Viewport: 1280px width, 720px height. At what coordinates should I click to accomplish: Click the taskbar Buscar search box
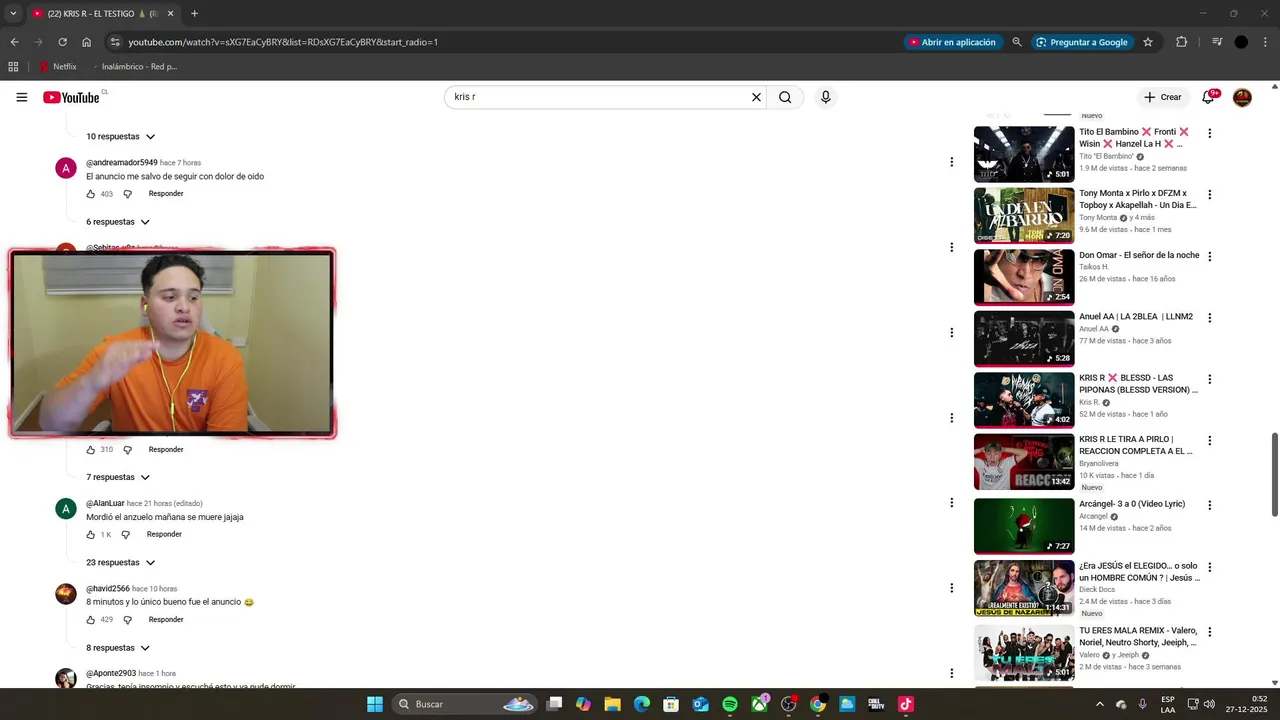point(465,704)
